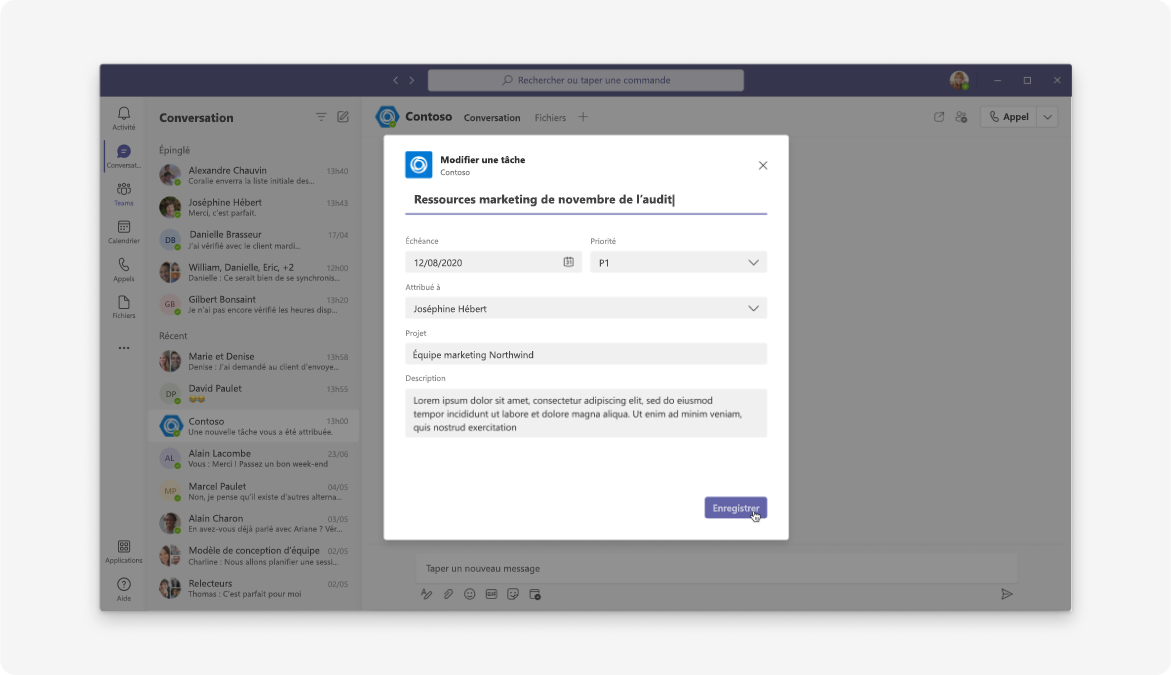Switch to the Conversation tab of Contoso

pos(491,118)
